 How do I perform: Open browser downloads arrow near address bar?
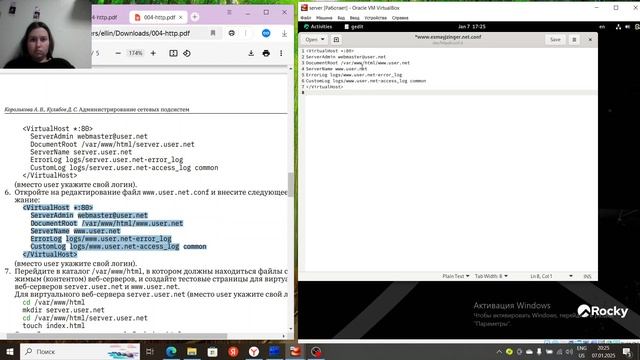click(284, 33)
